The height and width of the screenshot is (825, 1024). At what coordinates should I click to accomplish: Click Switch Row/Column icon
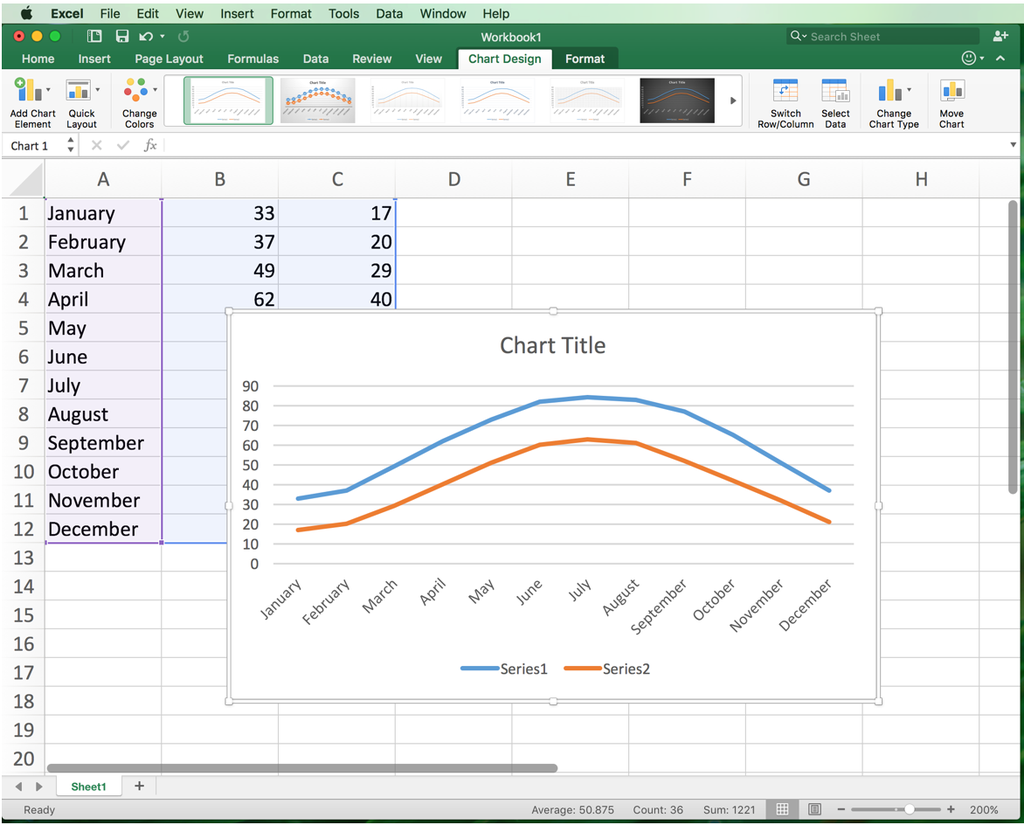tap(785, 90)
